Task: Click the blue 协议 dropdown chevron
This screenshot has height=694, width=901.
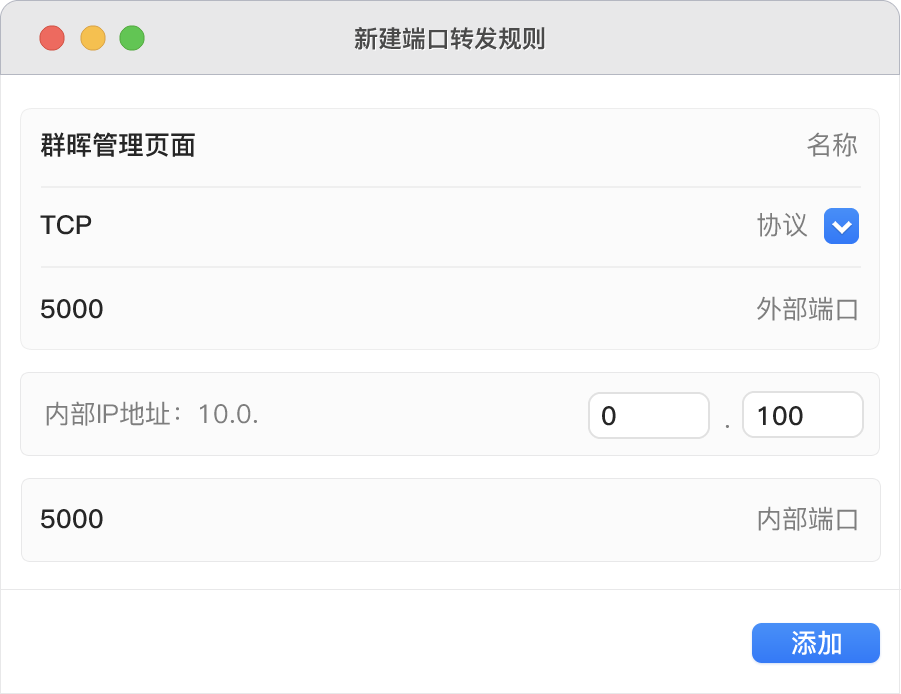Action: 841,227
